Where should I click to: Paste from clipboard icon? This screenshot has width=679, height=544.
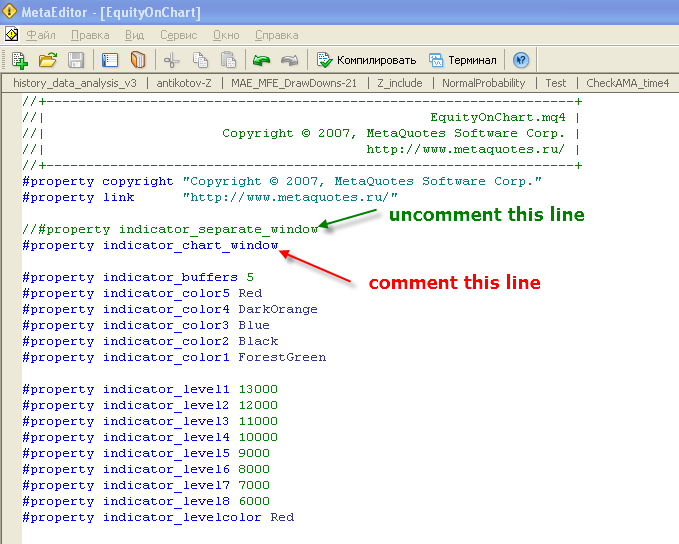tap(228, 60)
